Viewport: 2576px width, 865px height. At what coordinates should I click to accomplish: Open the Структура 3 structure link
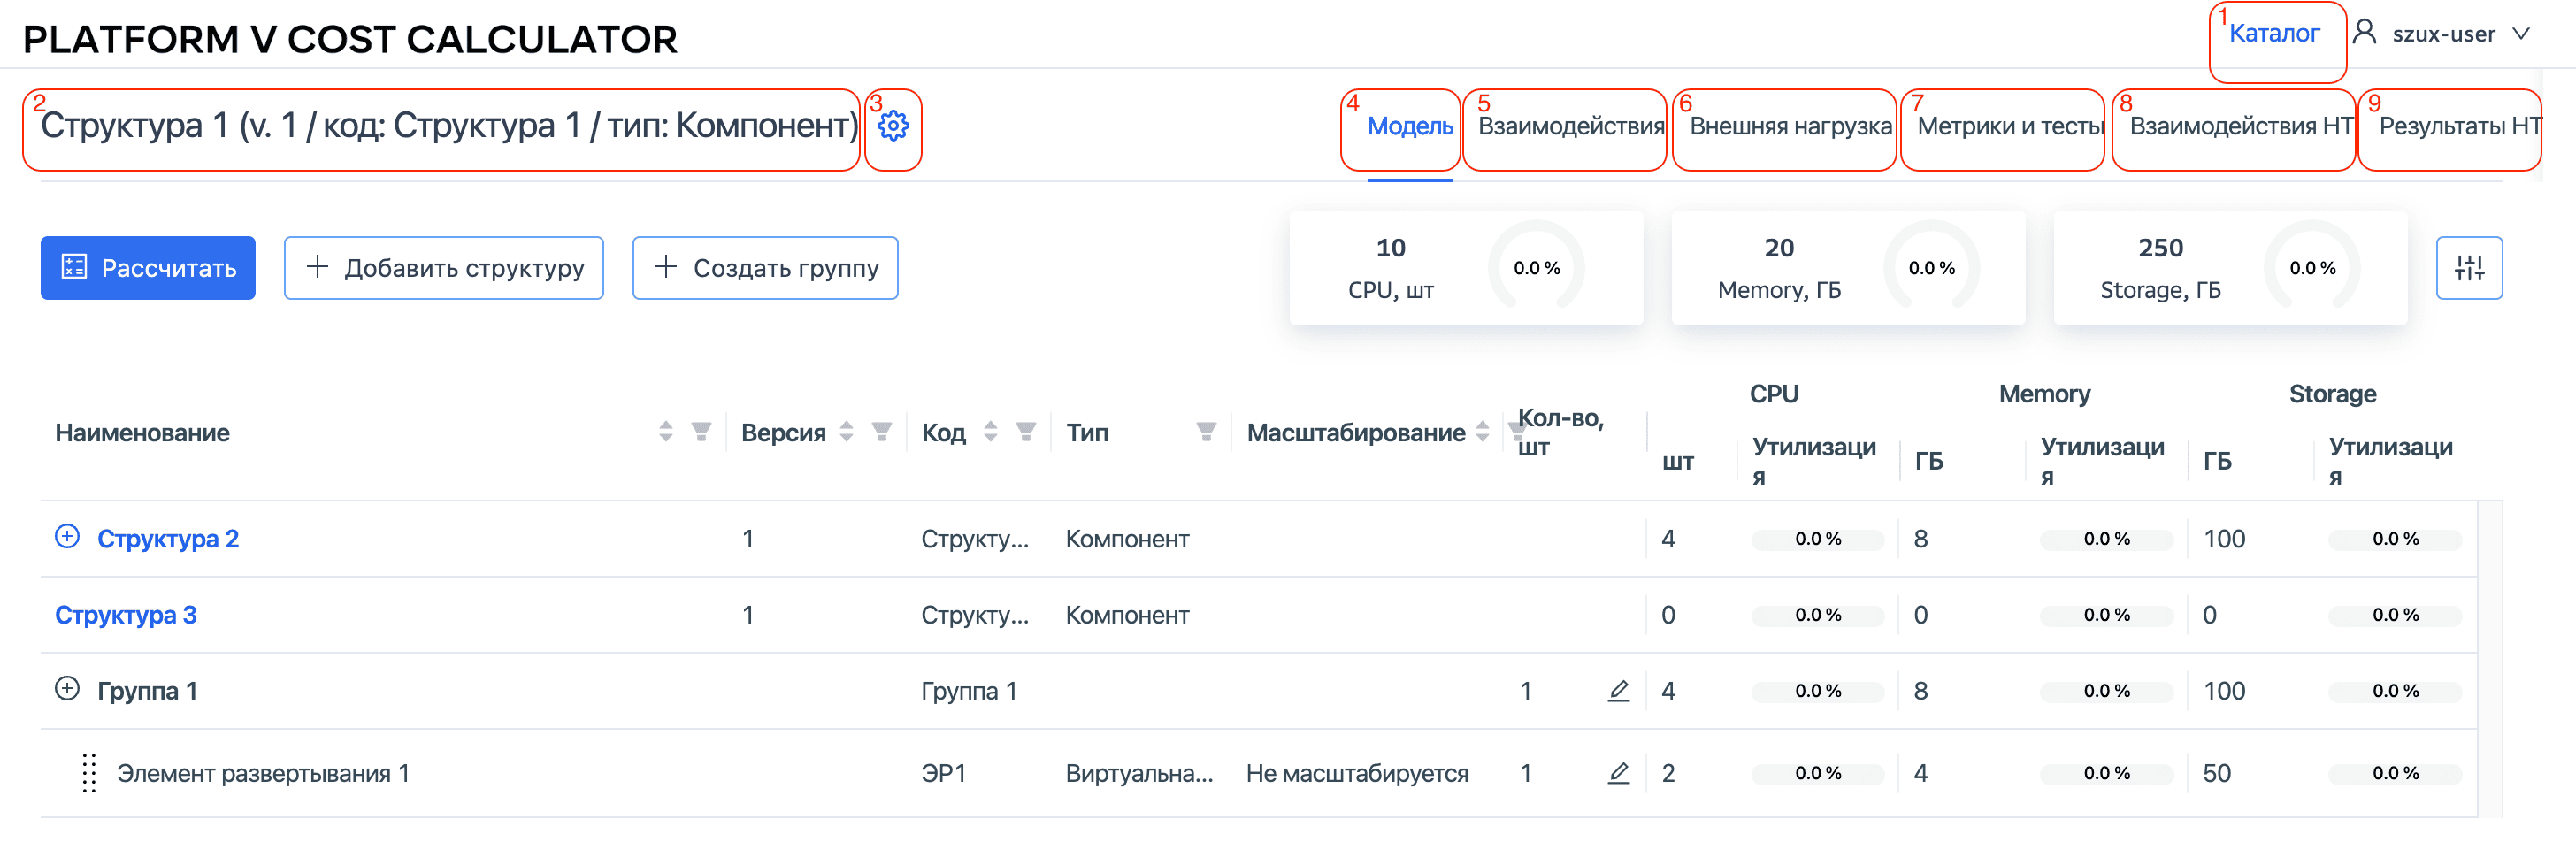126,615
